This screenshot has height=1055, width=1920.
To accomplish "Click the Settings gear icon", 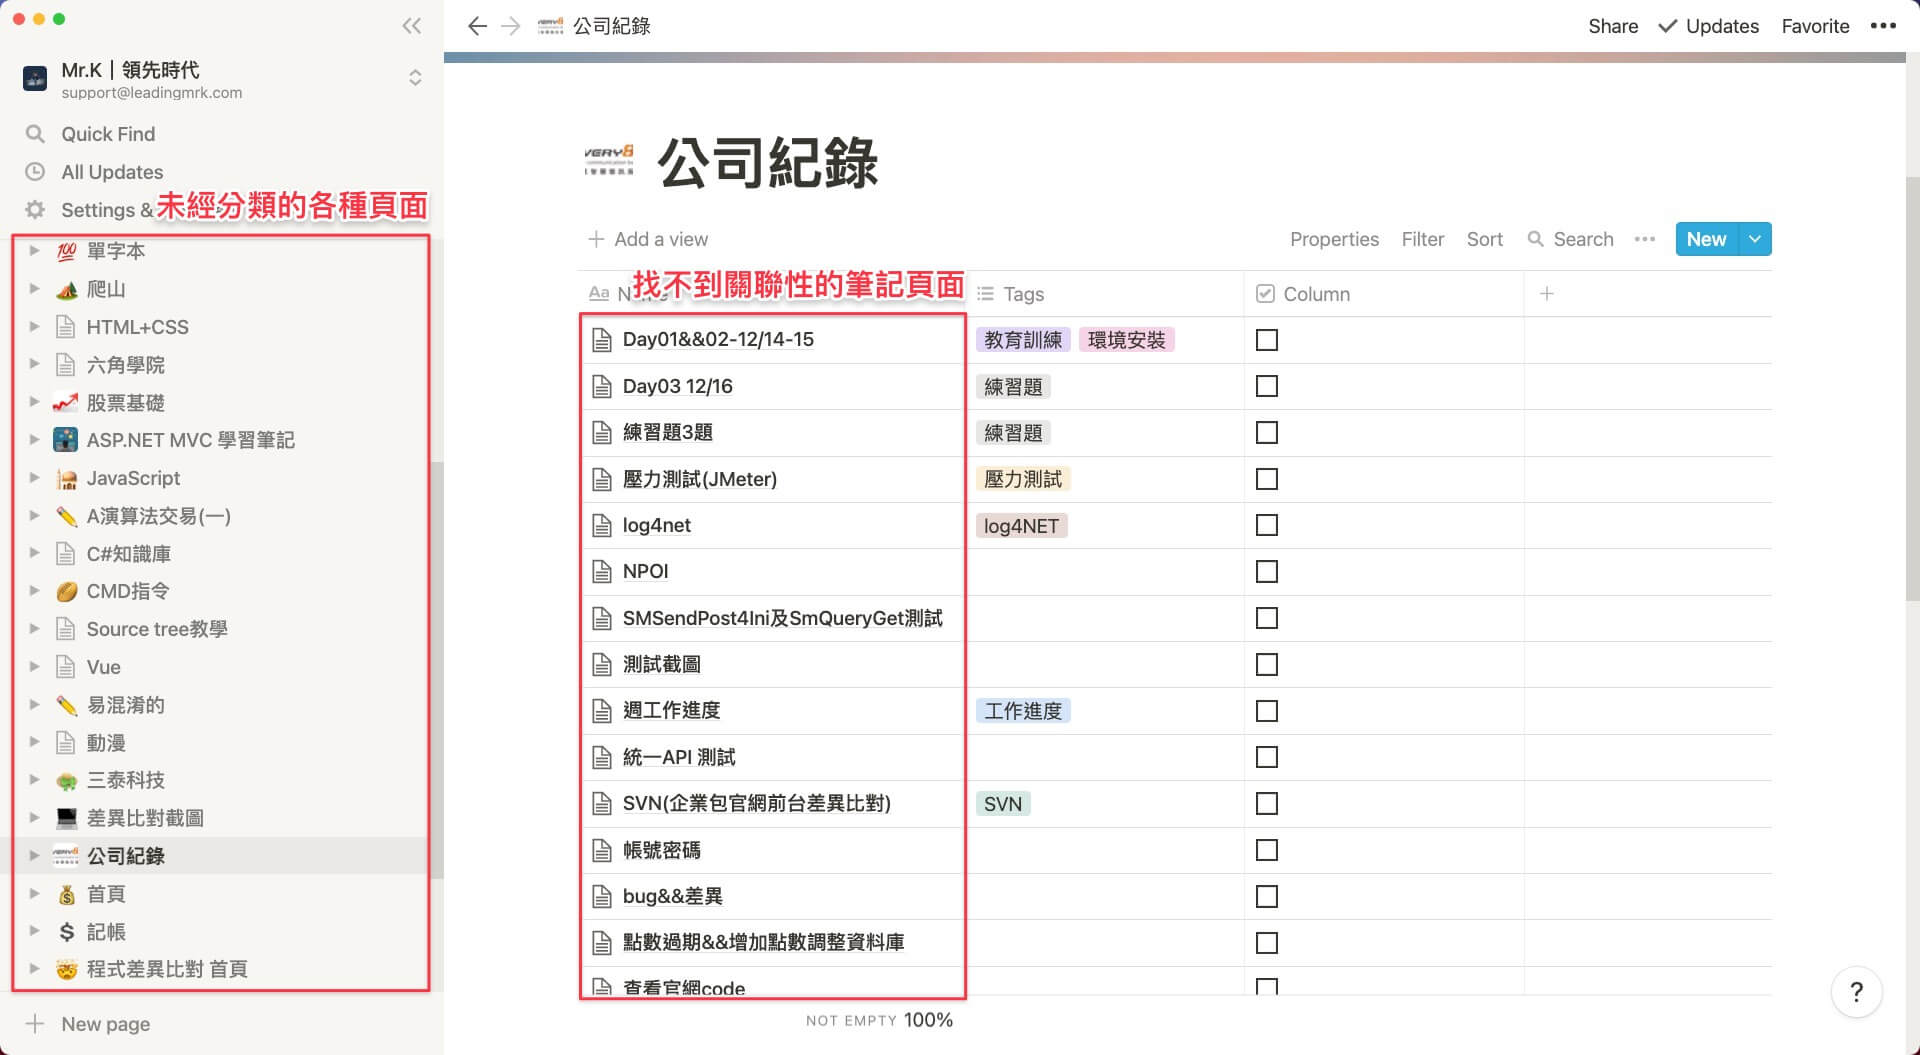I will click(x=35, y=210).
